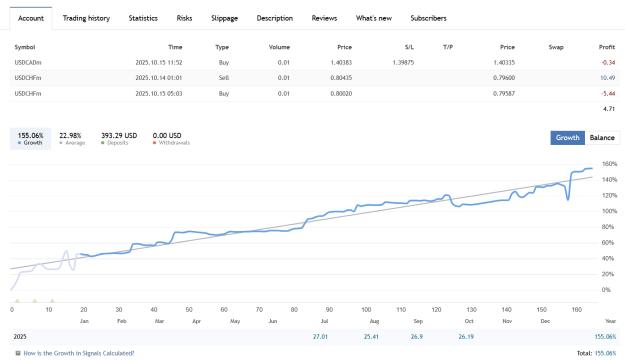
Task: Click the first green deposit marker on chart
Action: click(x=17, y=301)
